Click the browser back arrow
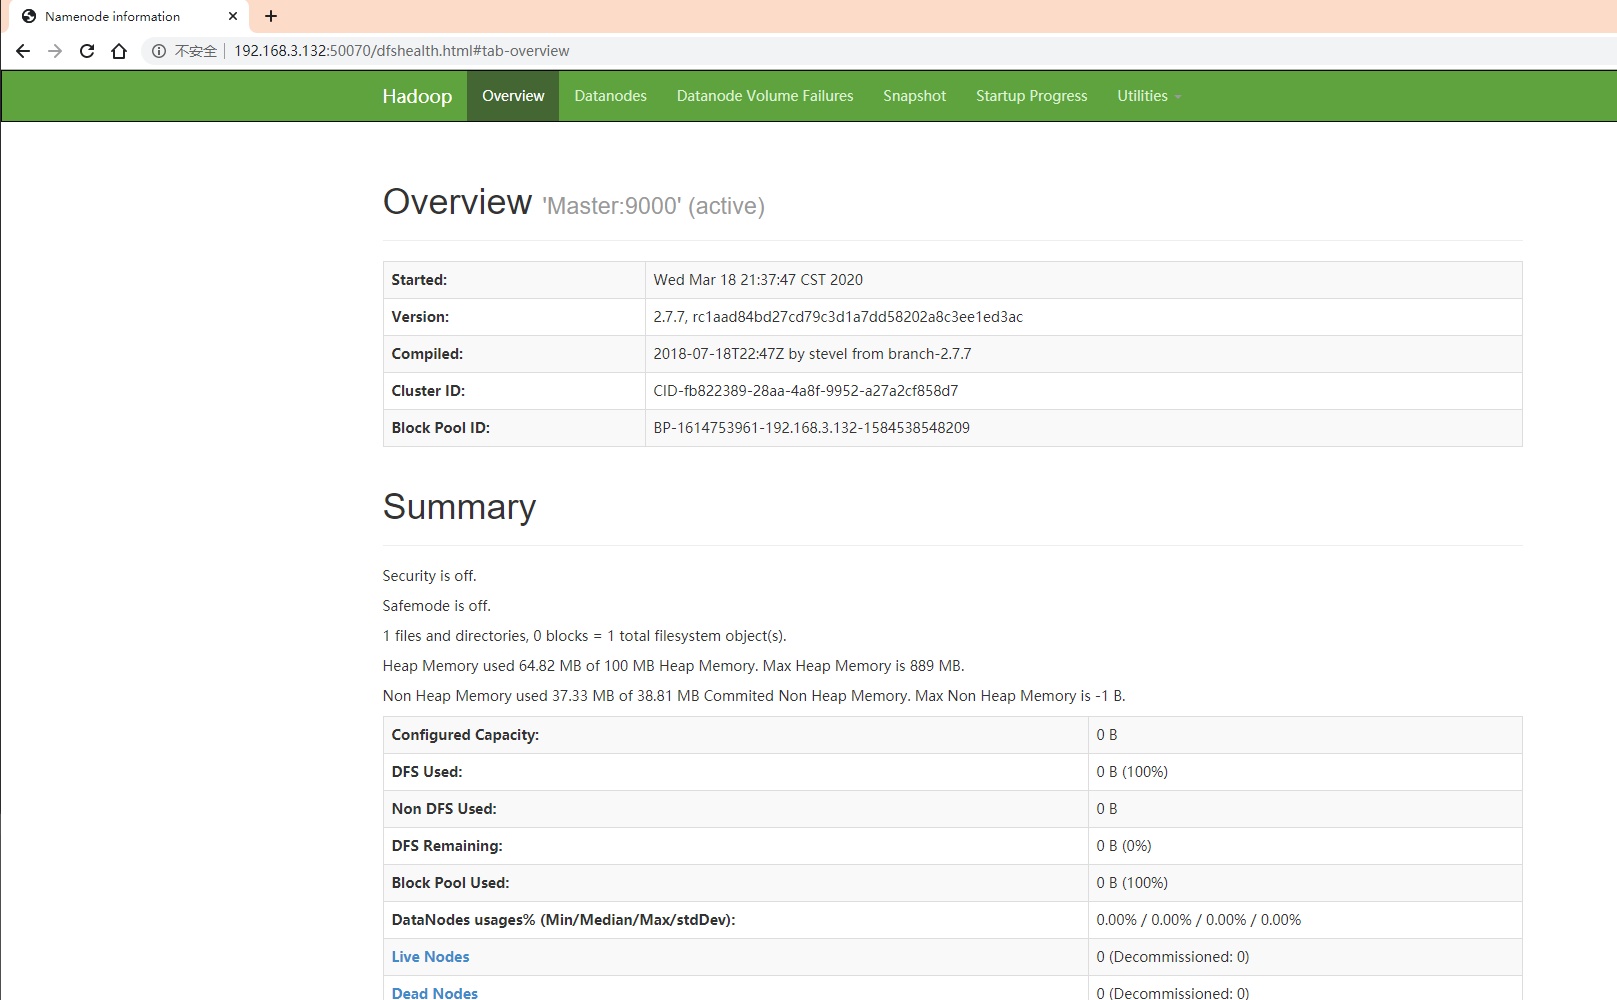The image size is (1617, 1000). (23, 51)
